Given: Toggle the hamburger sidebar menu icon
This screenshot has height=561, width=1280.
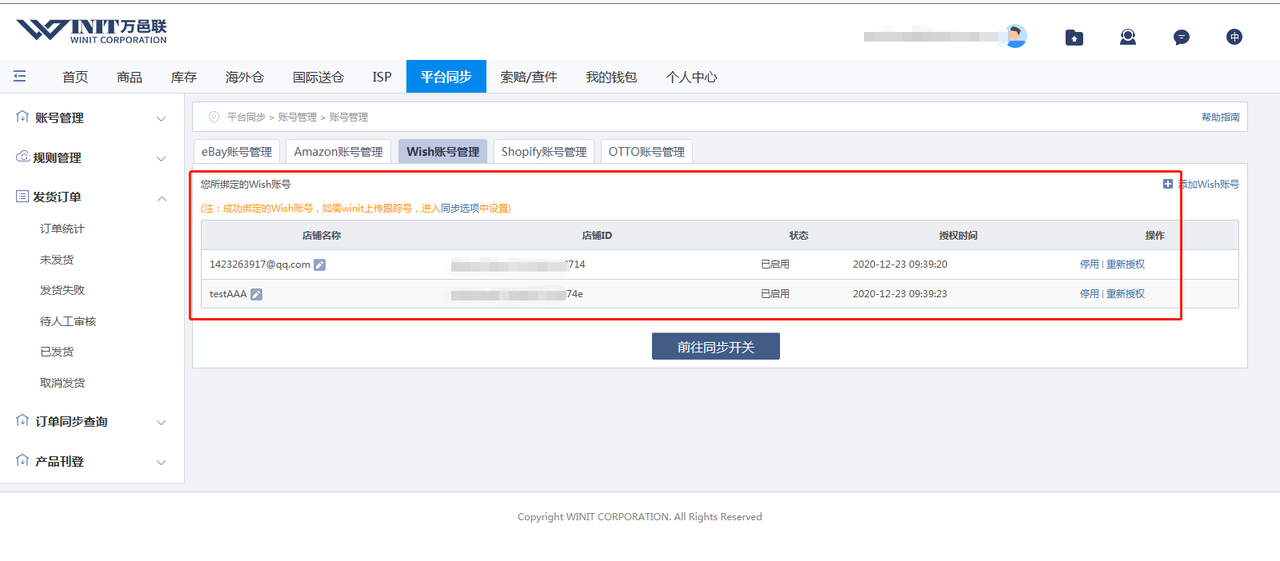Looking at the screenshot, I should click(20, 76).
